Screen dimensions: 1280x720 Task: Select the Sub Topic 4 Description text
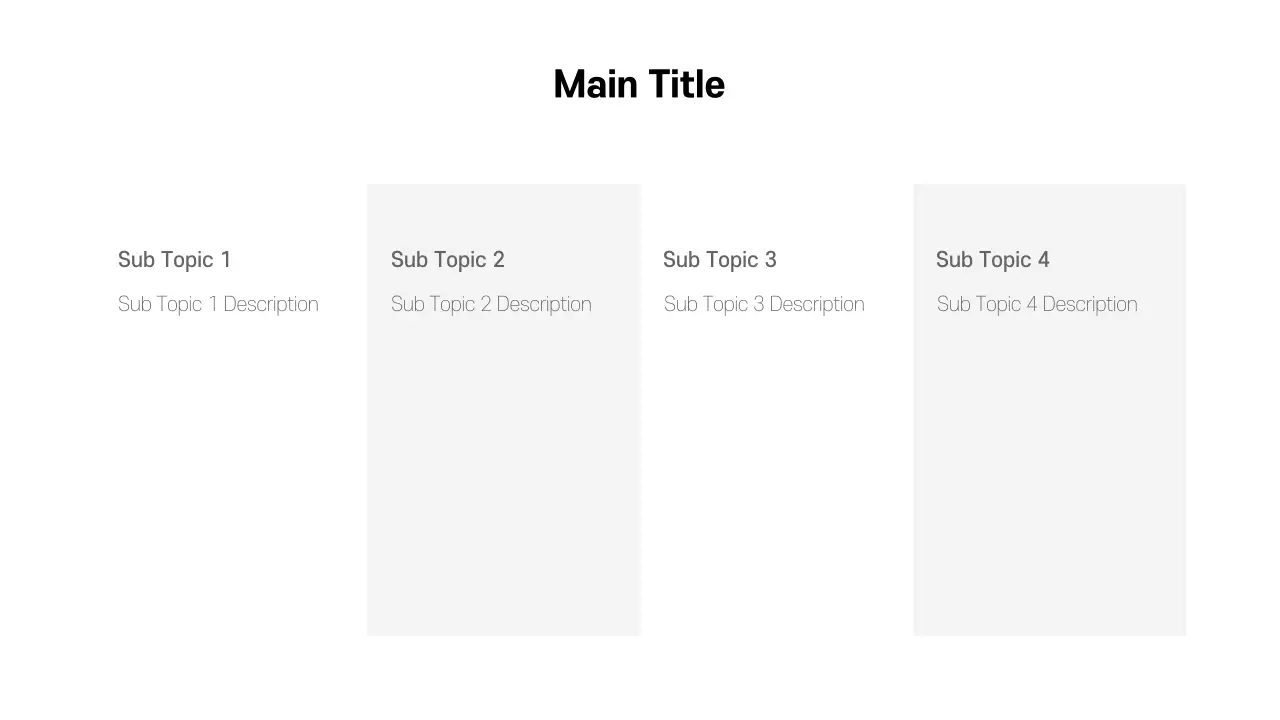(1037, 304)
